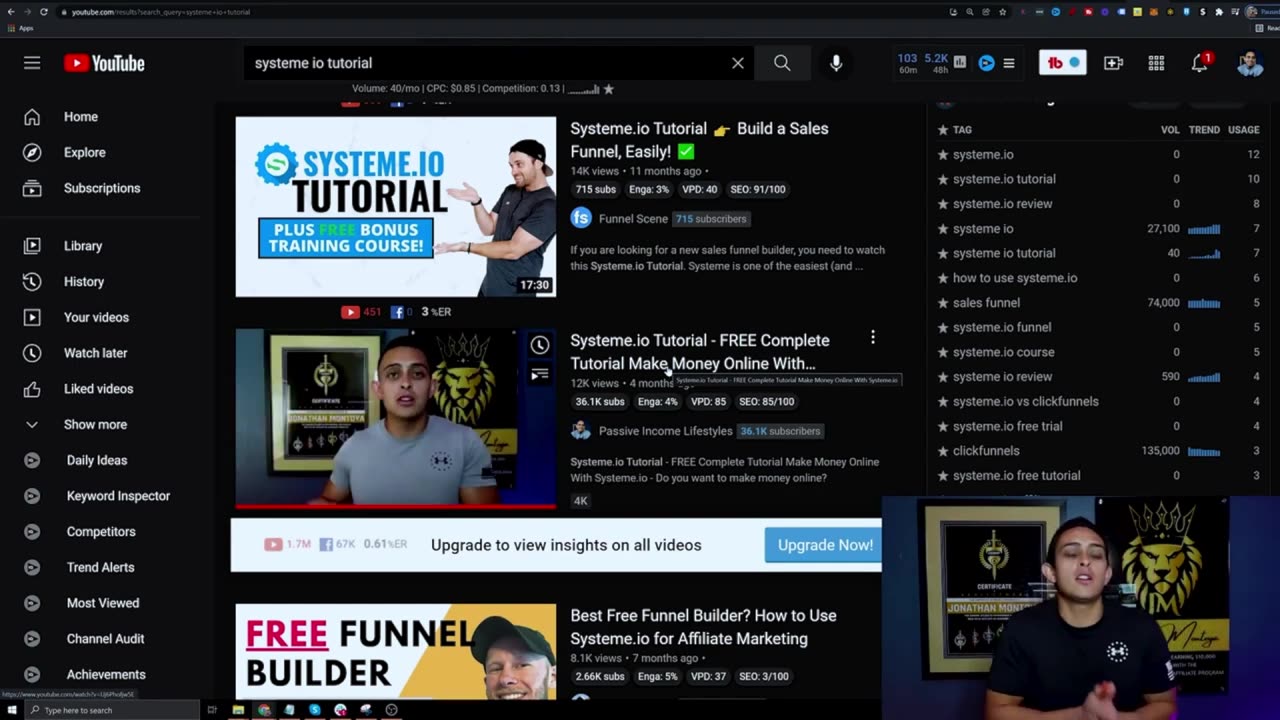Open Competitors in the sidebar

tap(100, 532)
